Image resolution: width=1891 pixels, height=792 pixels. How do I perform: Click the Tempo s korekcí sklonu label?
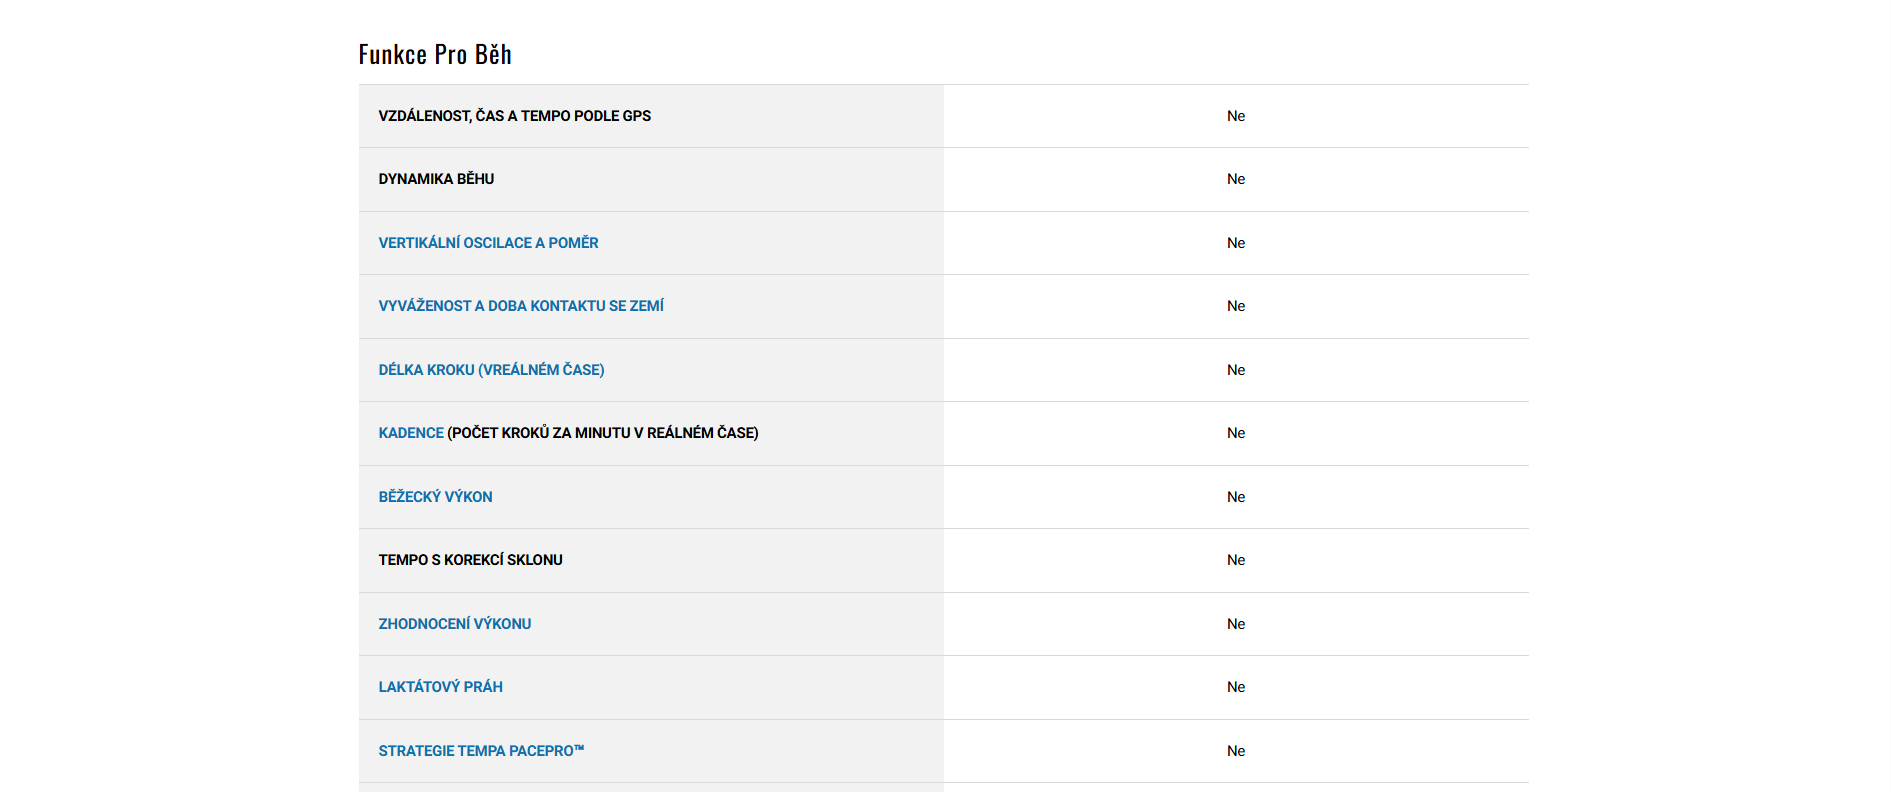pos(470,560)
